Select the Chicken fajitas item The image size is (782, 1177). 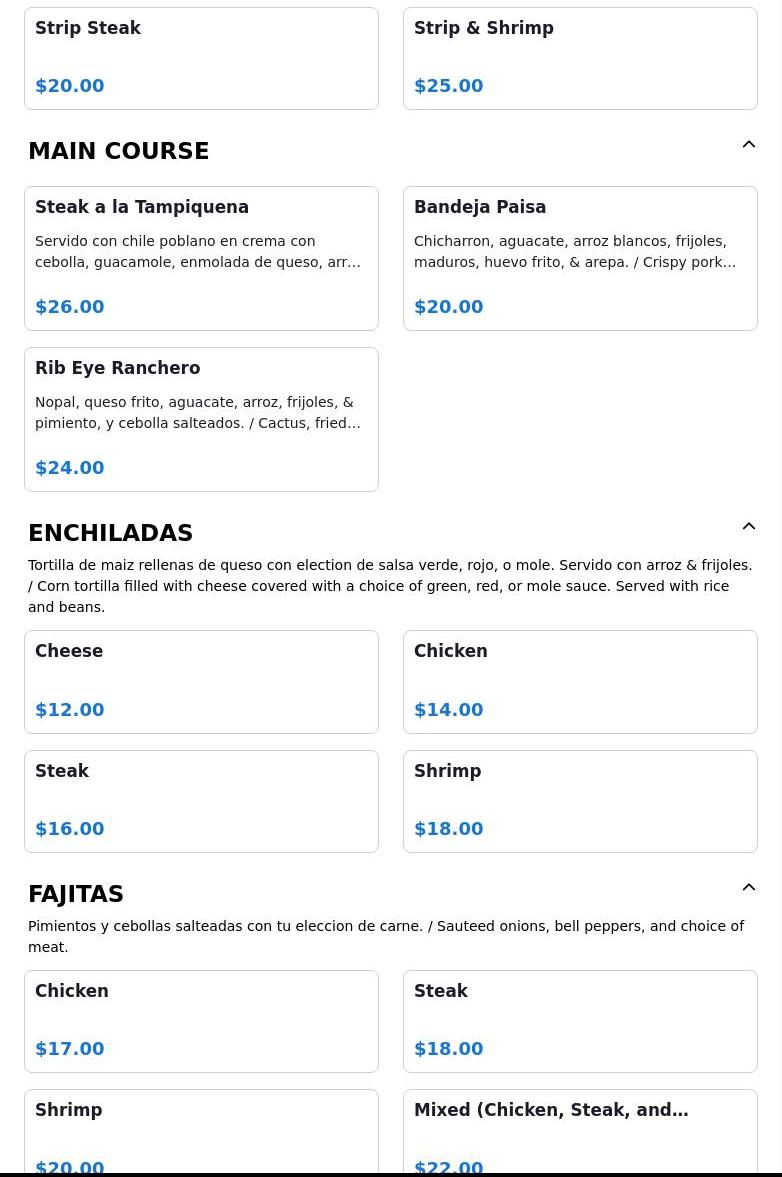point(201,1021)
